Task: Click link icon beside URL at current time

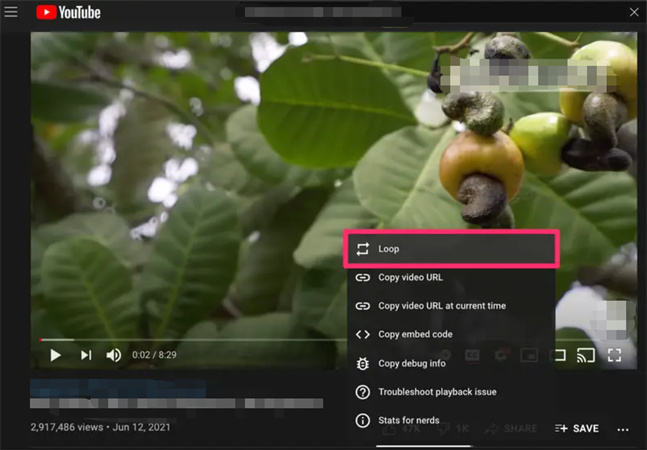Action: point(362,306)
